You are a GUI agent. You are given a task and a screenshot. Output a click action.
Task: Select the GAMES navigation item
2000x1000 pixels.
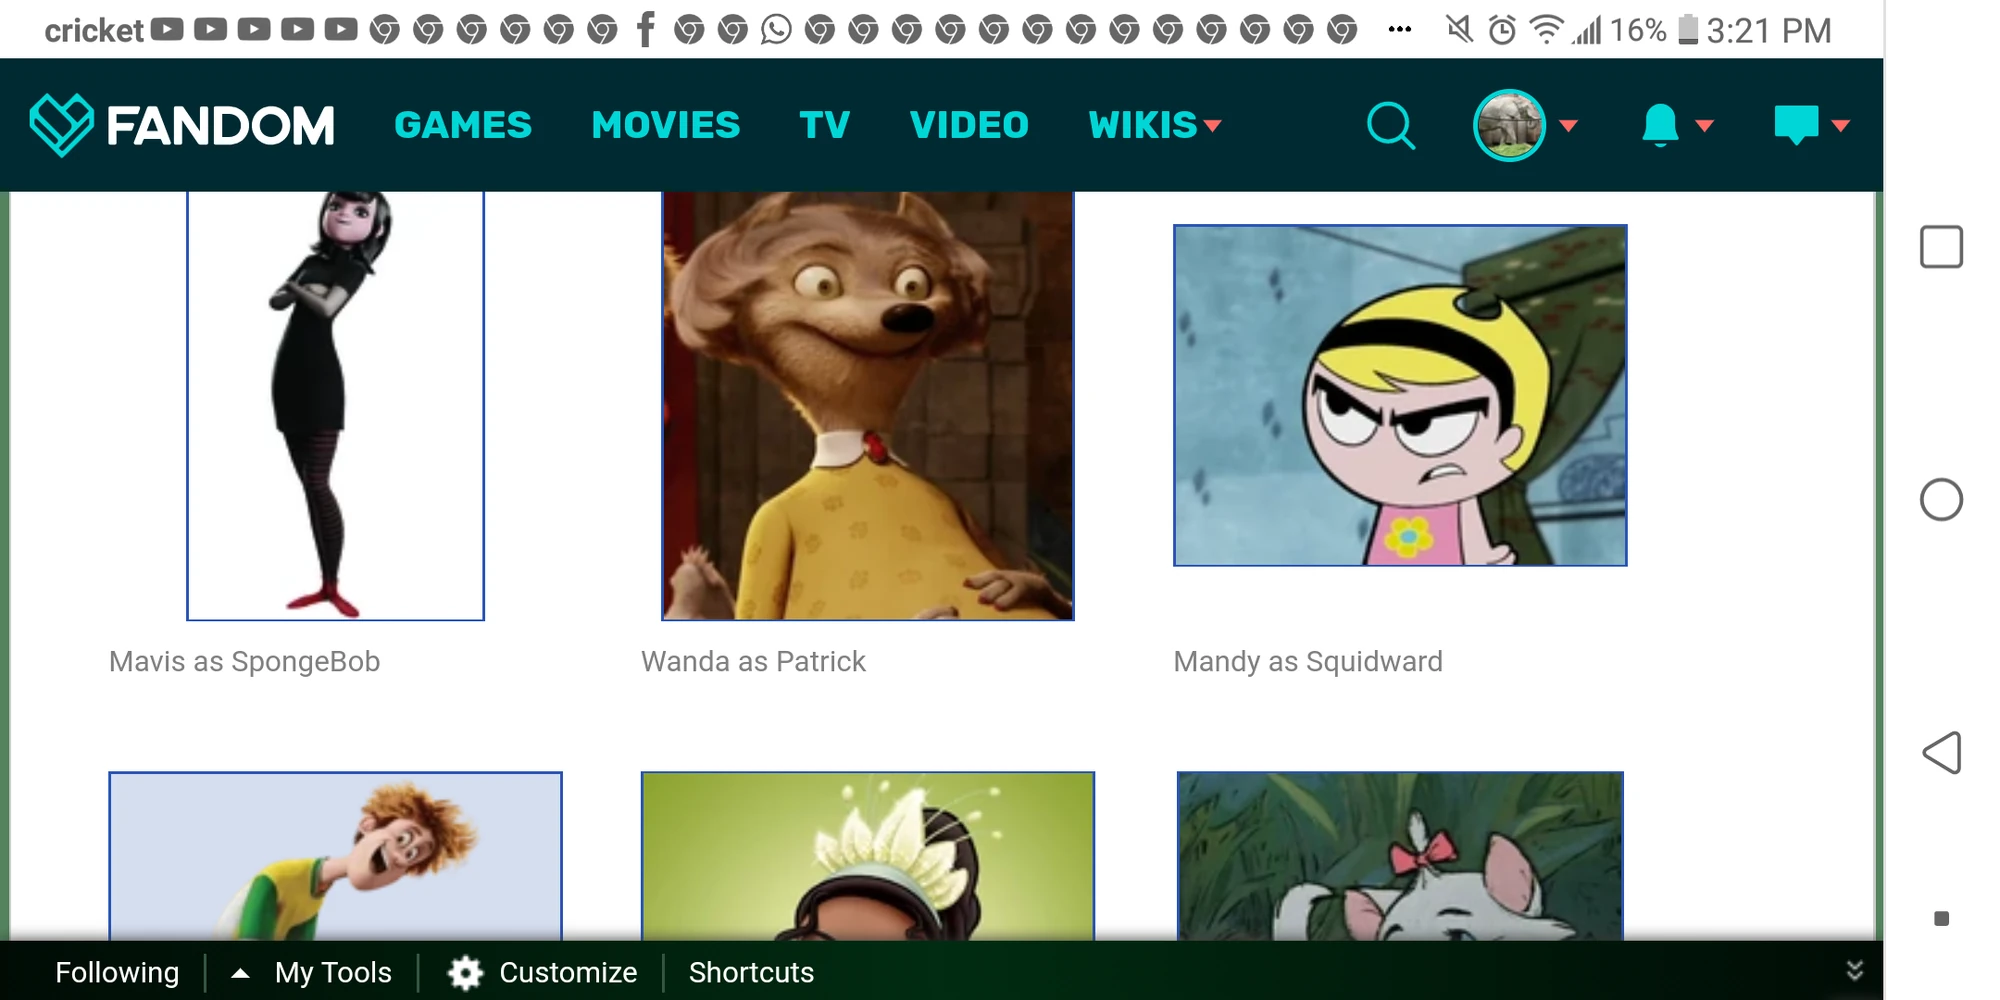point(463,124)
